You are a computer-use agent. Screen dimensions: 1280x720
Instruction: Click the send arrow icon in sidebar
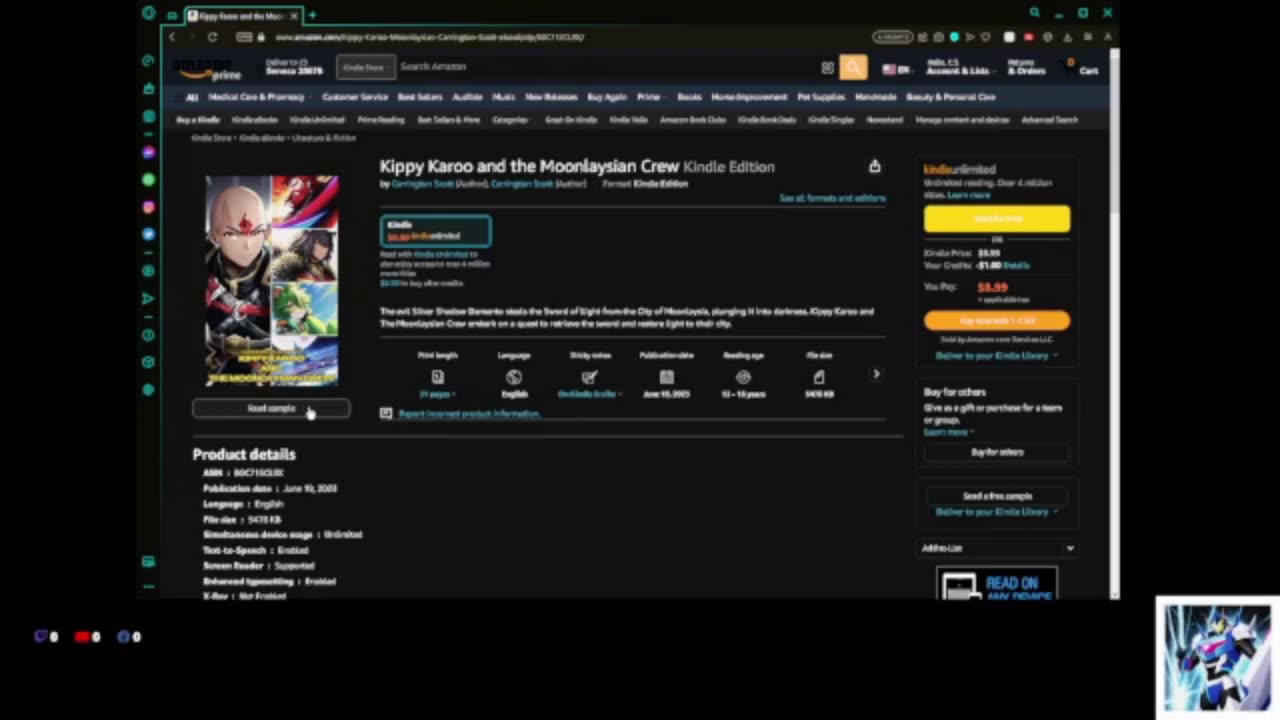click(149, 298)
